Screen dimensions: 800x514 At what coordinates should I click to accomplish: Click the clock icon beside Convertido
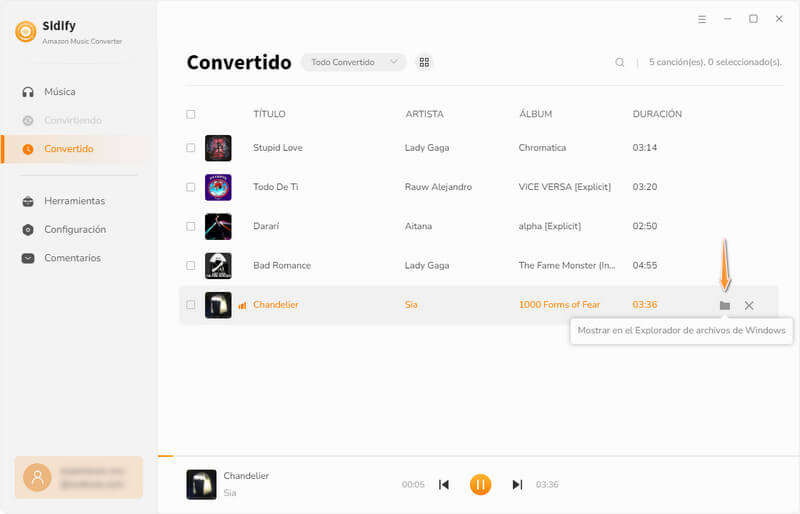tap(28, 149)
